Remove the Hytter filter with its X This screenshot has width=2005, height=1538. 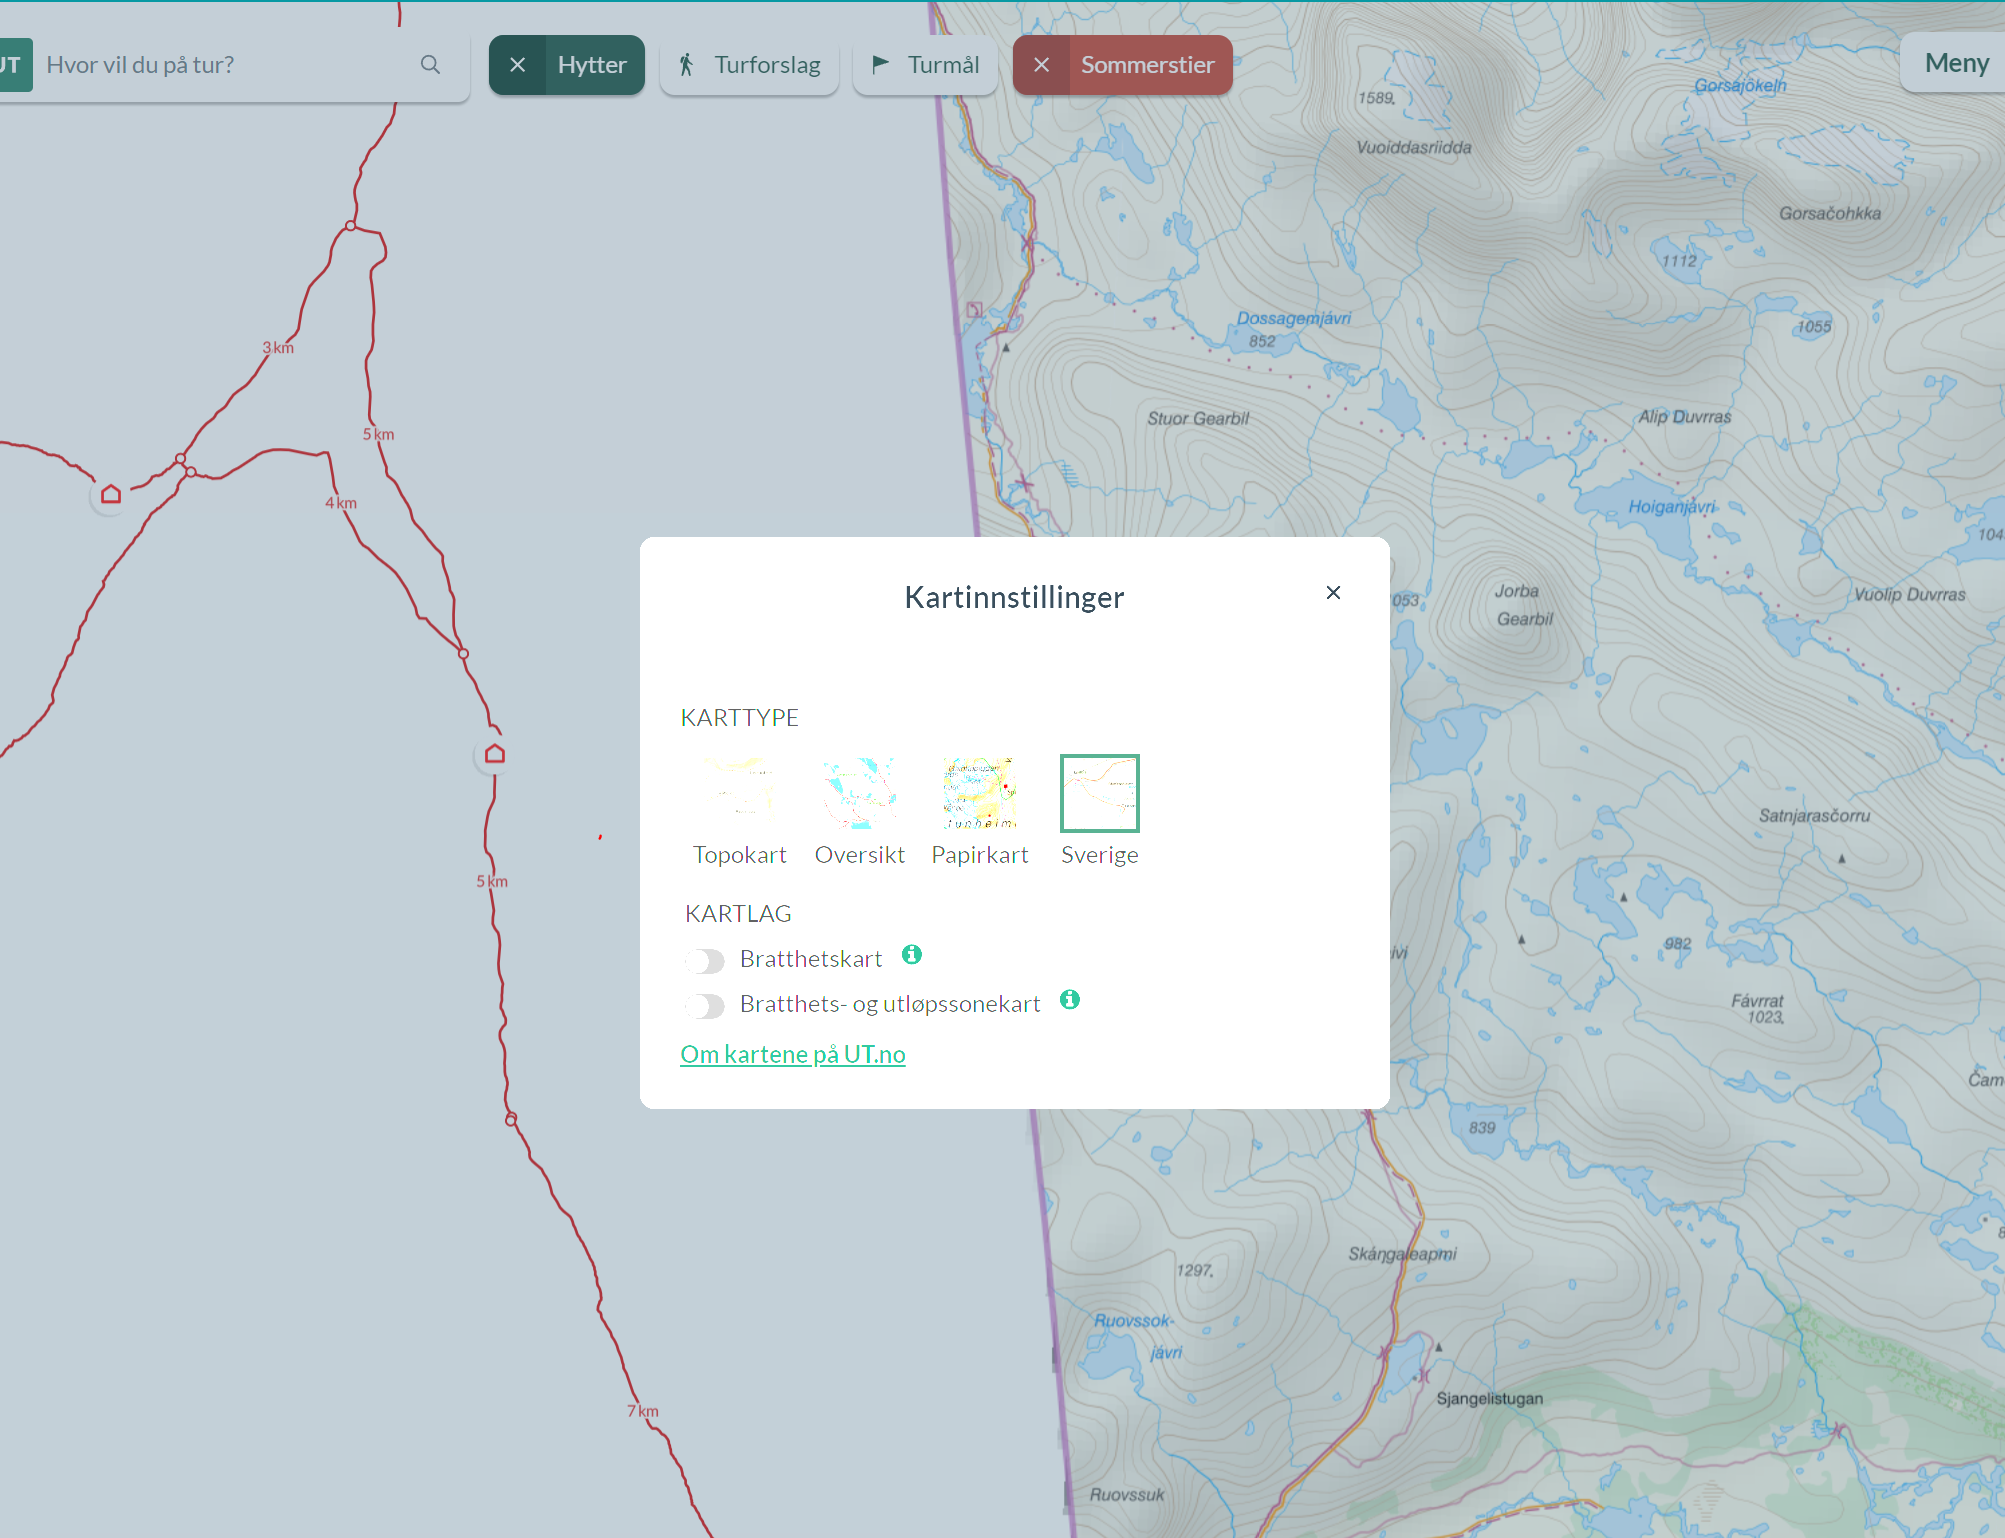(x=518, y=65)
